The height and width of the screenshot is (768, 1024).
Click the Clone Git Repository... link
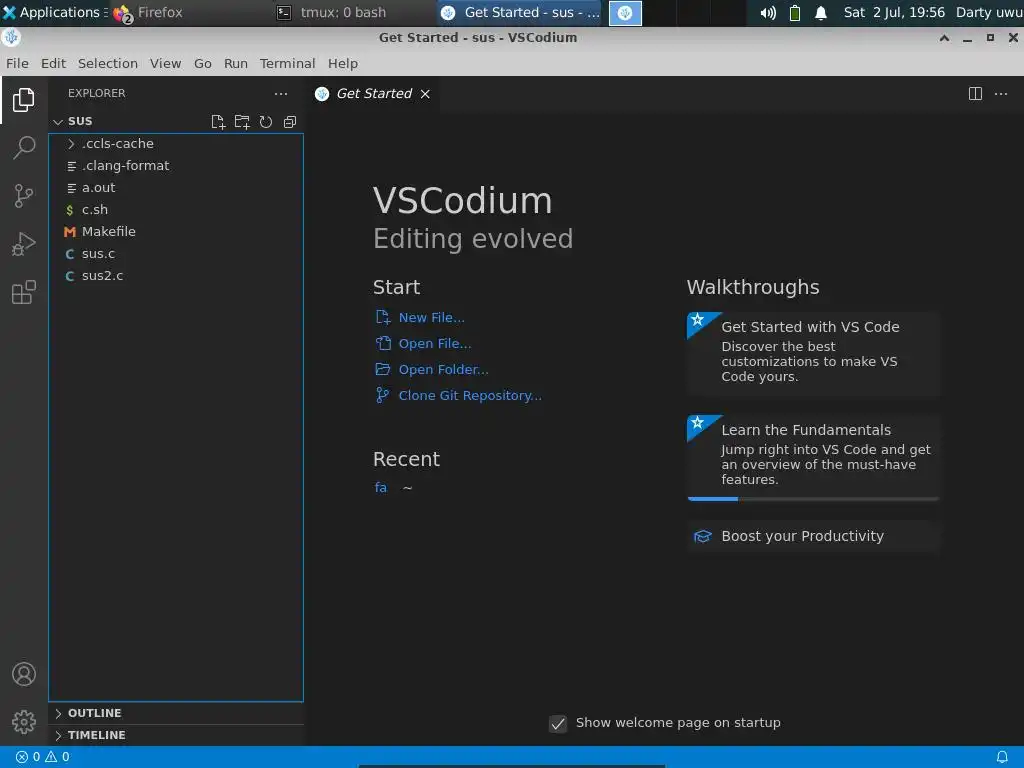point(470,396)
